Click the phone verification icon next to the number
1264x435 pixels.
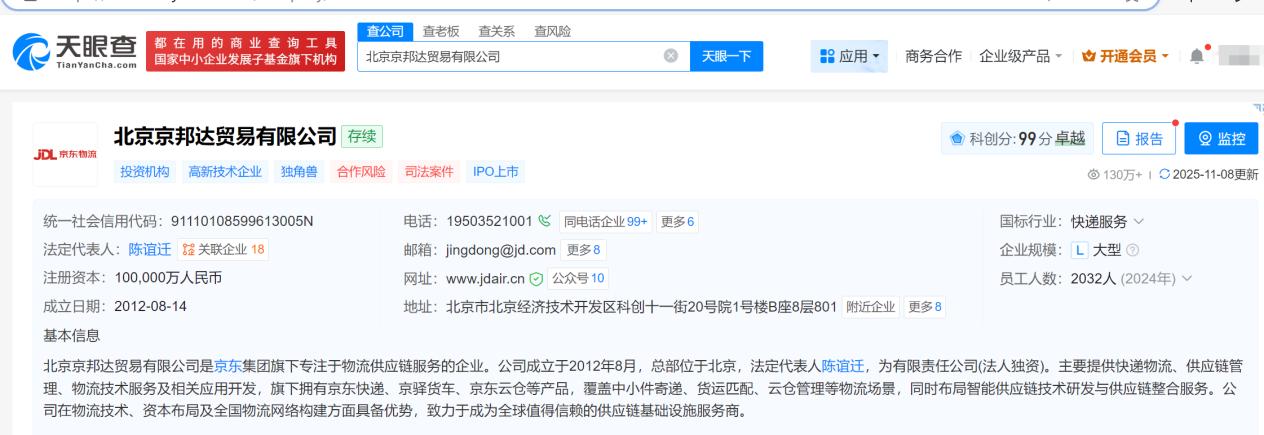point(544,221)
